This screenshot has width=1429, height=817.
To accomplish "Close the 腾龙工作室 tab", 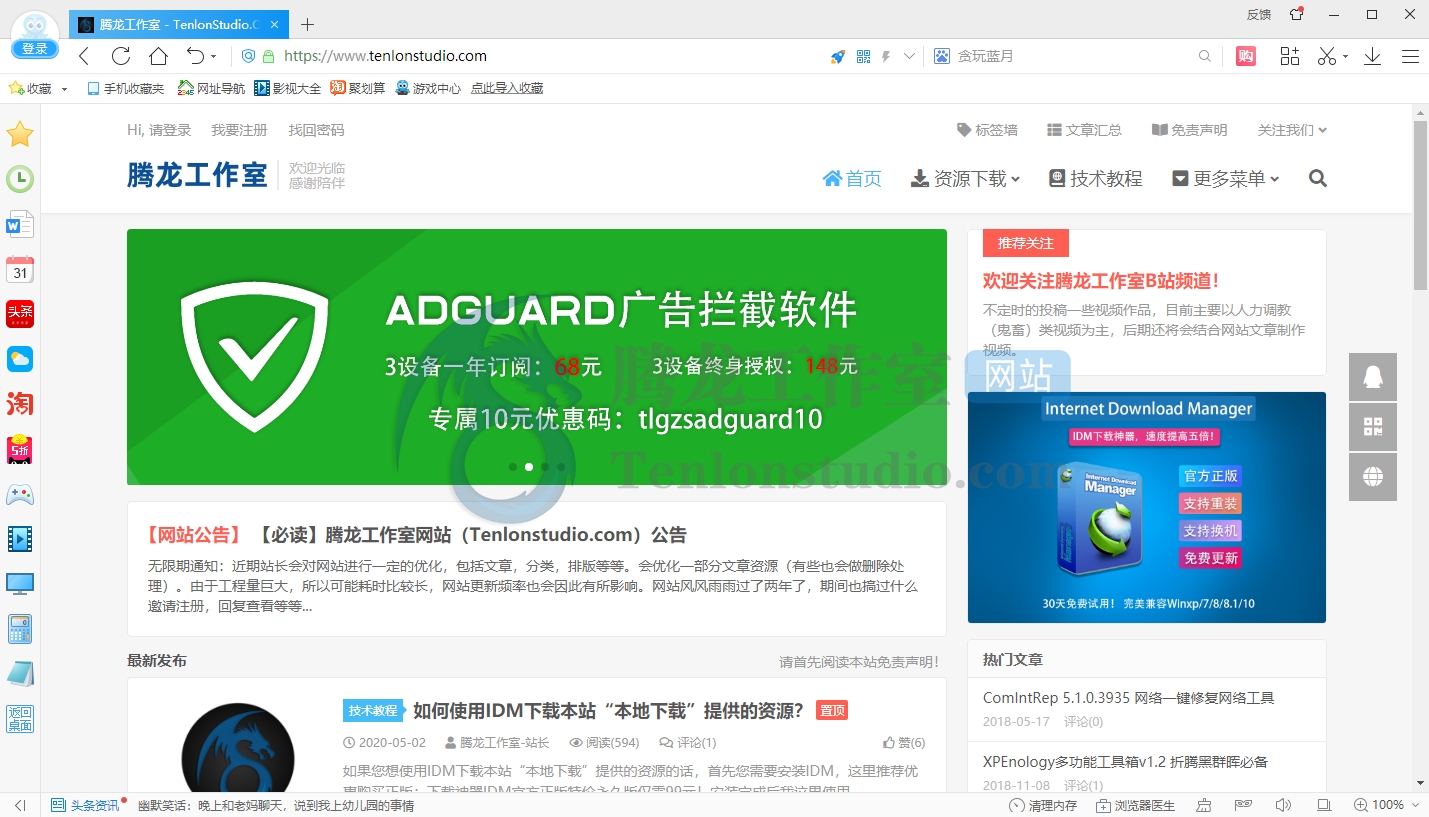I will click(x=276, y=24).
